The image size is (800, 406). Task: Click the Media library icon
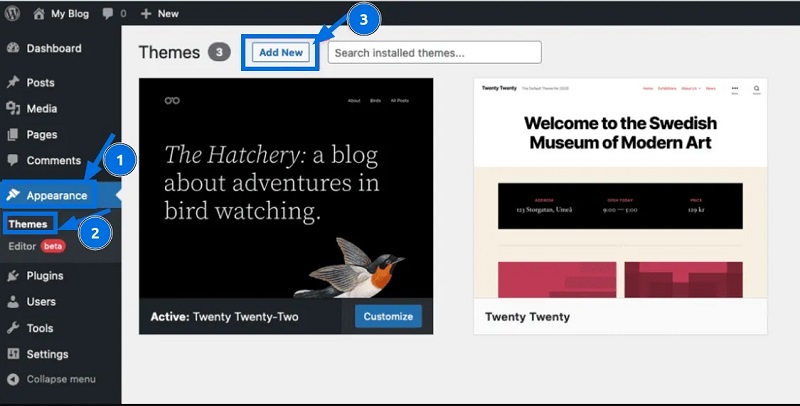[13, 108]
